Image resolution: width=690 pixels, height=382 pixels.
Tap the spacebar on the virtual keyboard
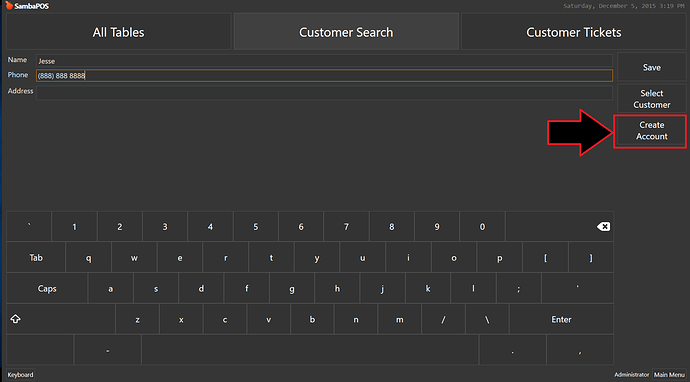pyautogui.click(x=310, y=350)
